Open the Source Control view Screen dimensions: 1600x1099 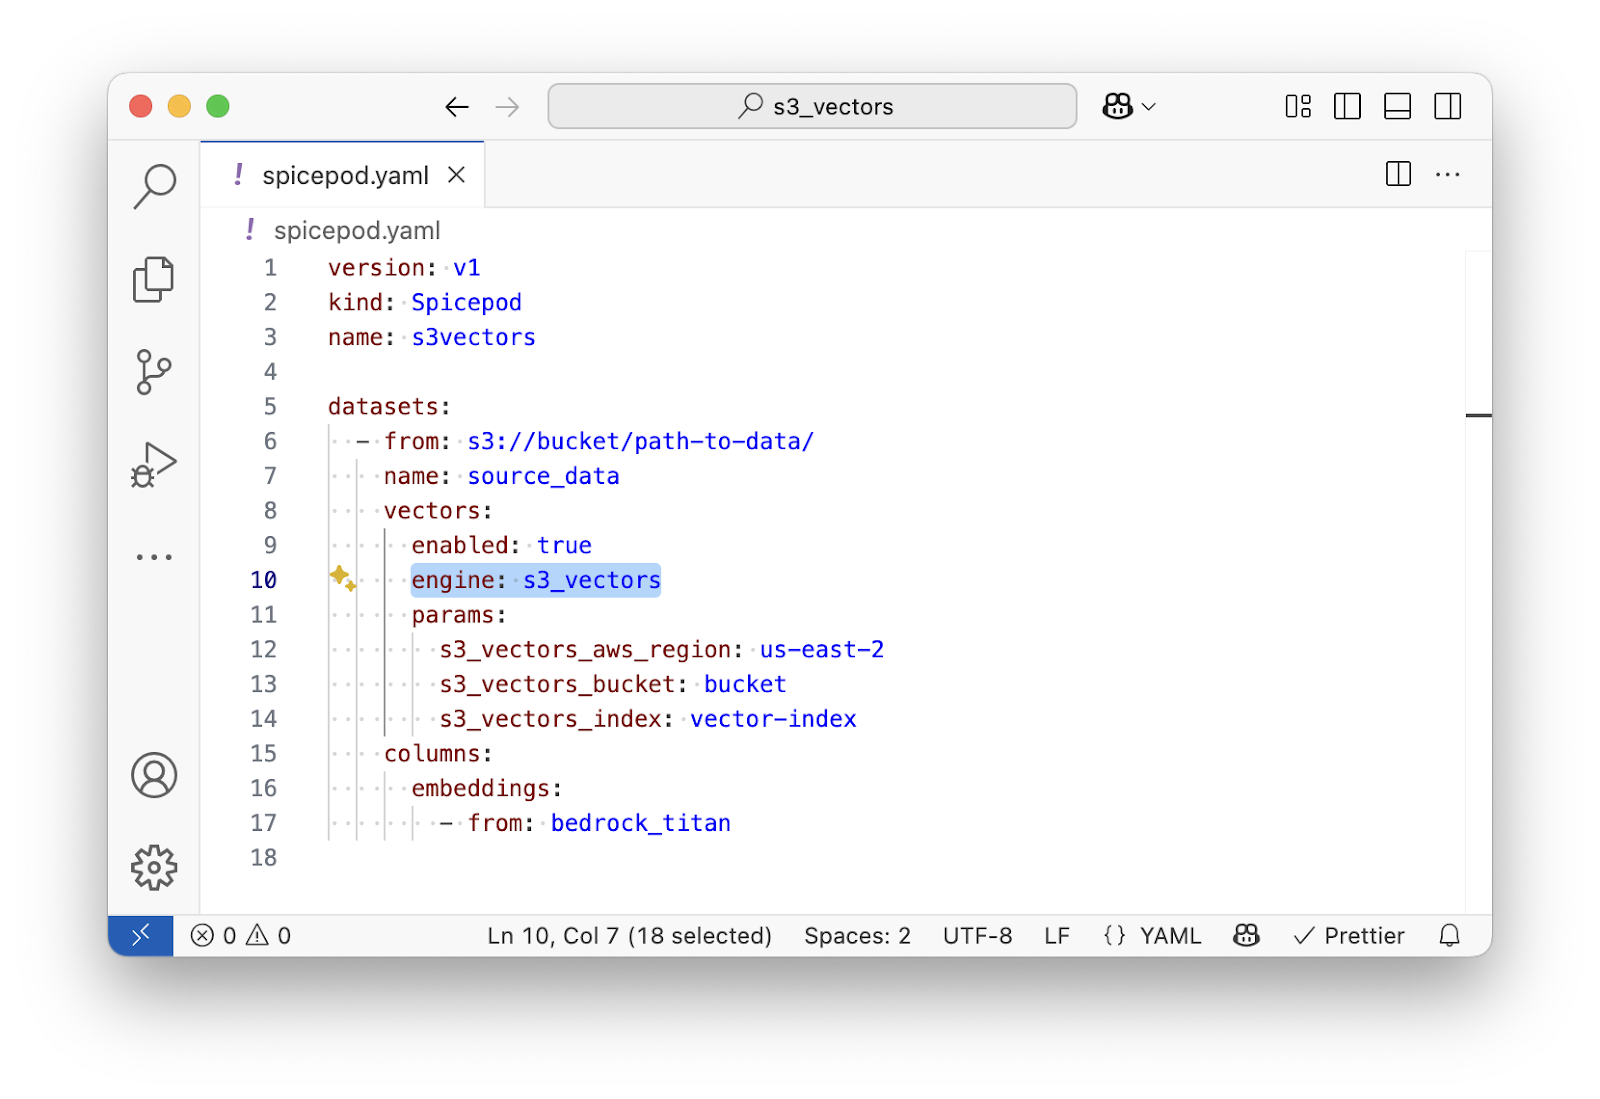(154, 372)
